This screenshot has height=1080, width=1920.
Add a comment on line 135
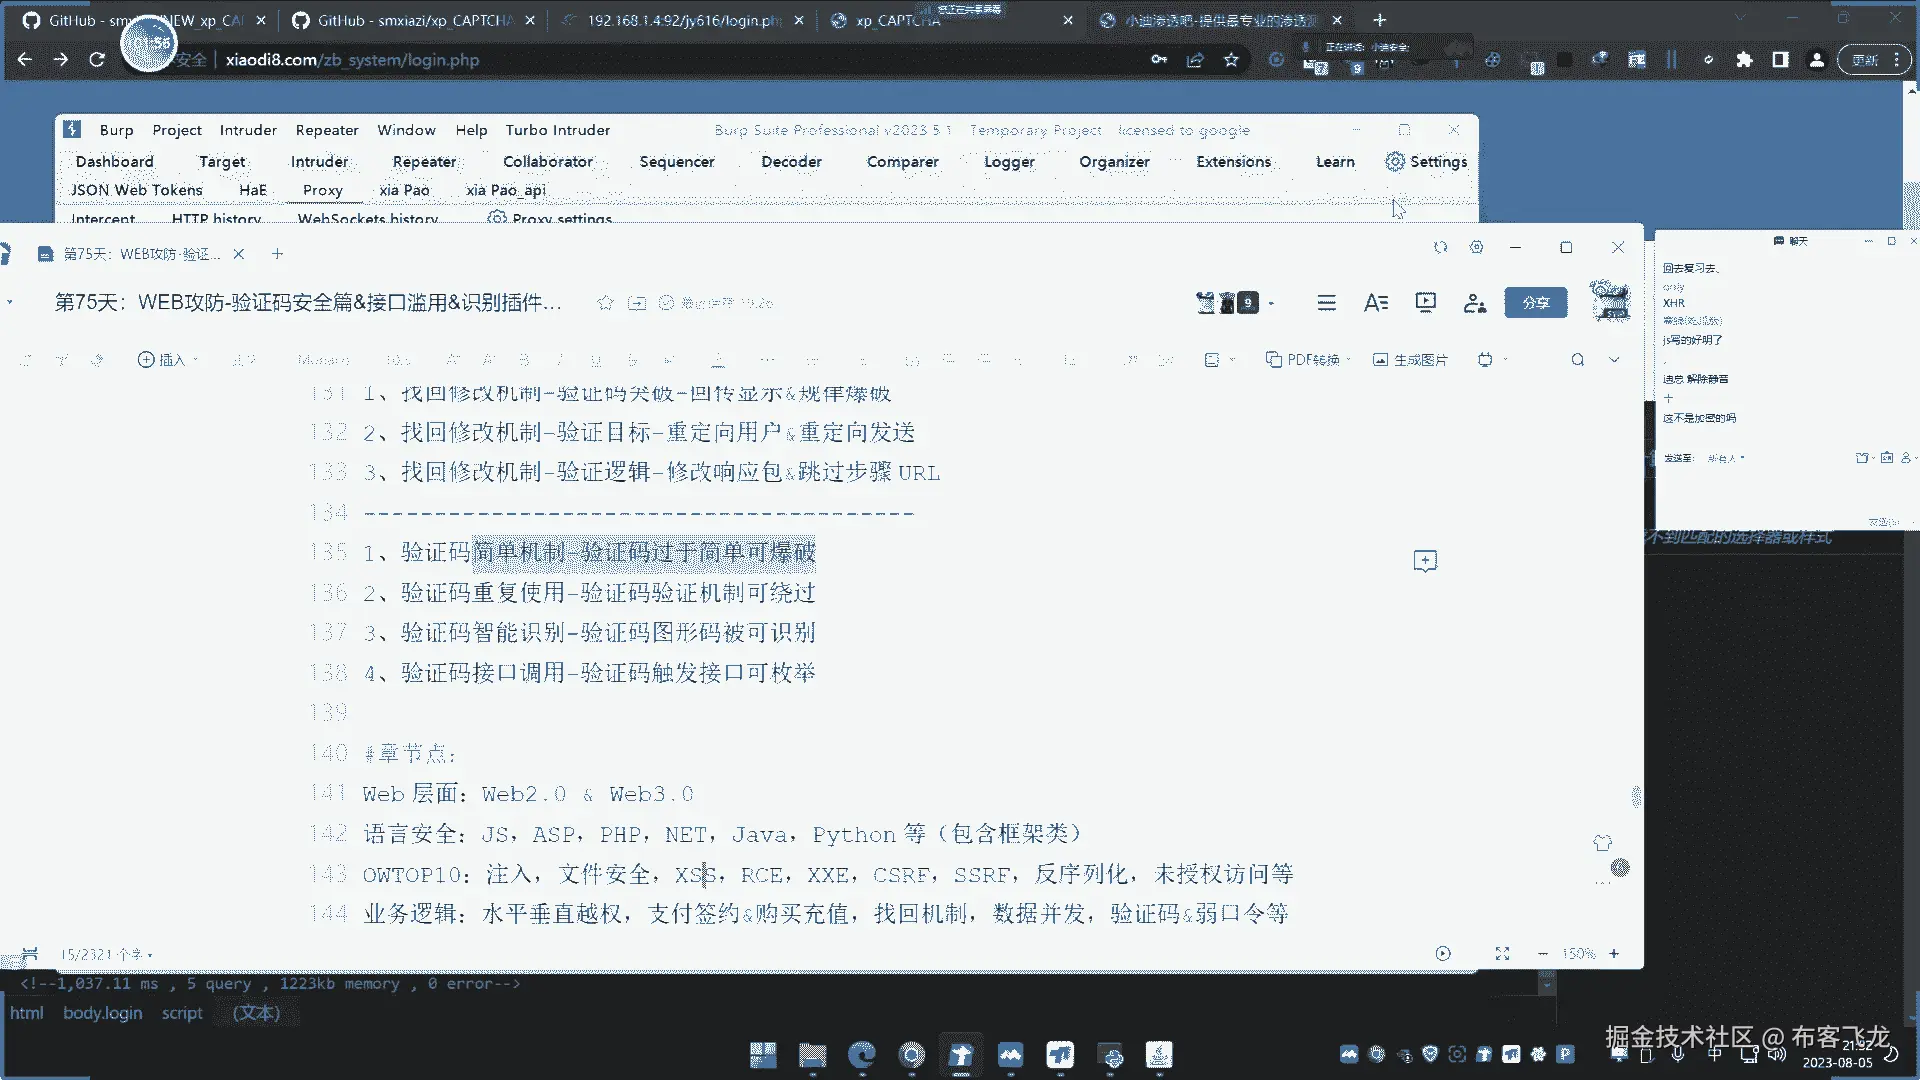coord(1425,561)
